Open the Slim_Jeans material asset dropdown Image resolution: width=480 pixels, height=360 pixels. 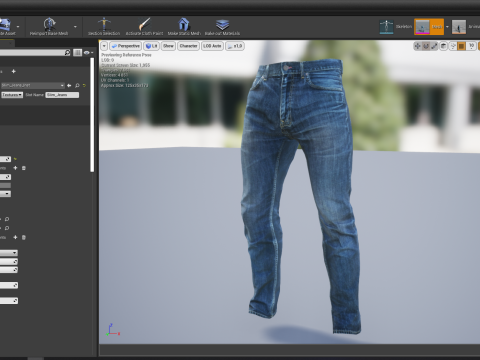[x=32, y=85]
